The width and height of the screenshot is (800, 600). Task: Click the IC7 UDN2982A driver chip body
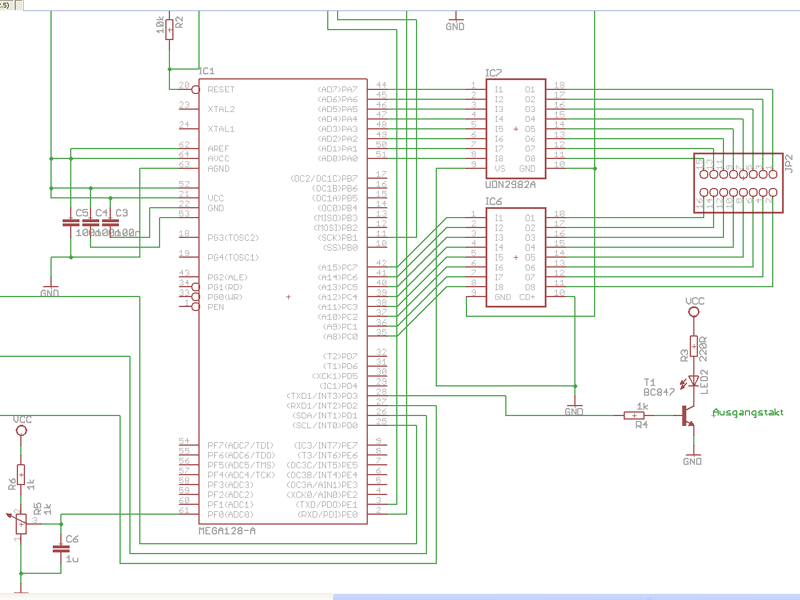click(516, 129)
